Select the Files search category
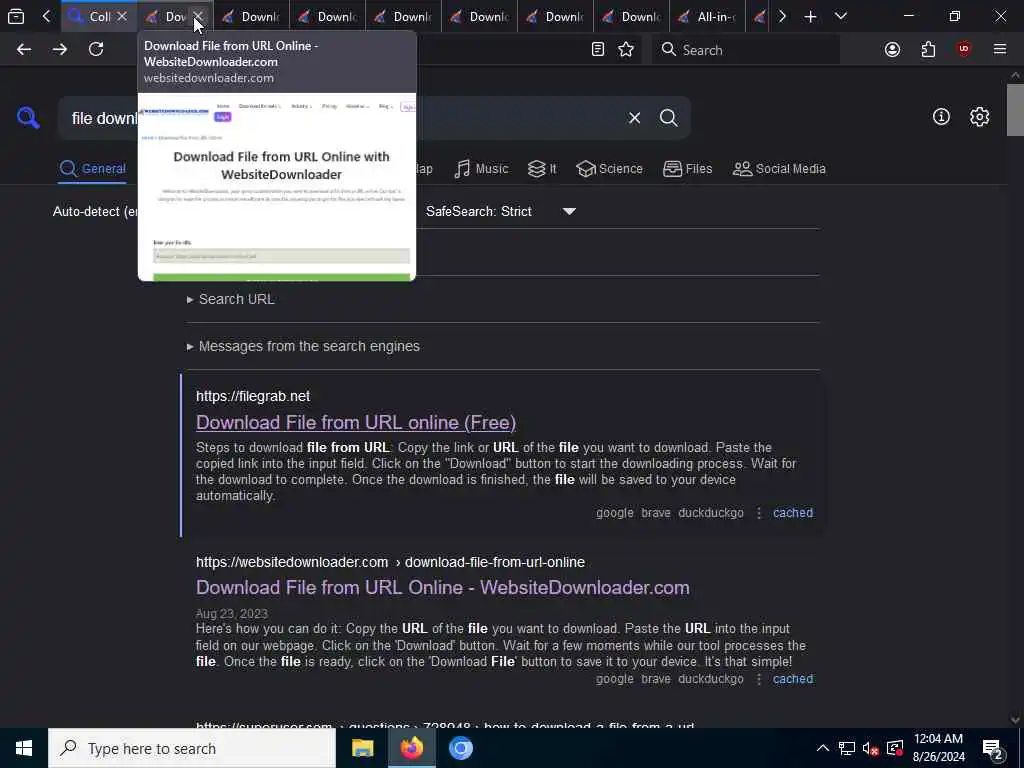Image resolution: width=1024 pixels, height=768 pixels. pos(687,168)
